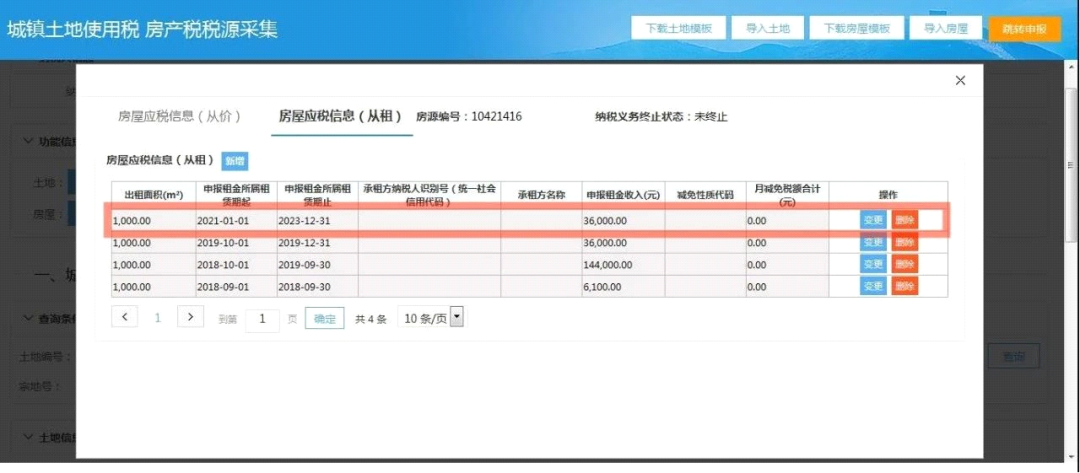
Task: Click 导入房屋 button
Action: 946,29
